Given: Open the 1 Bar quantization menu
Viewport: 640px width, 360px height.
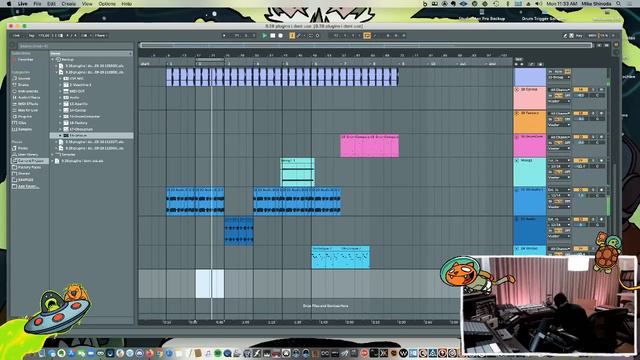Looking at the screenshot, I should pos(100,36).
